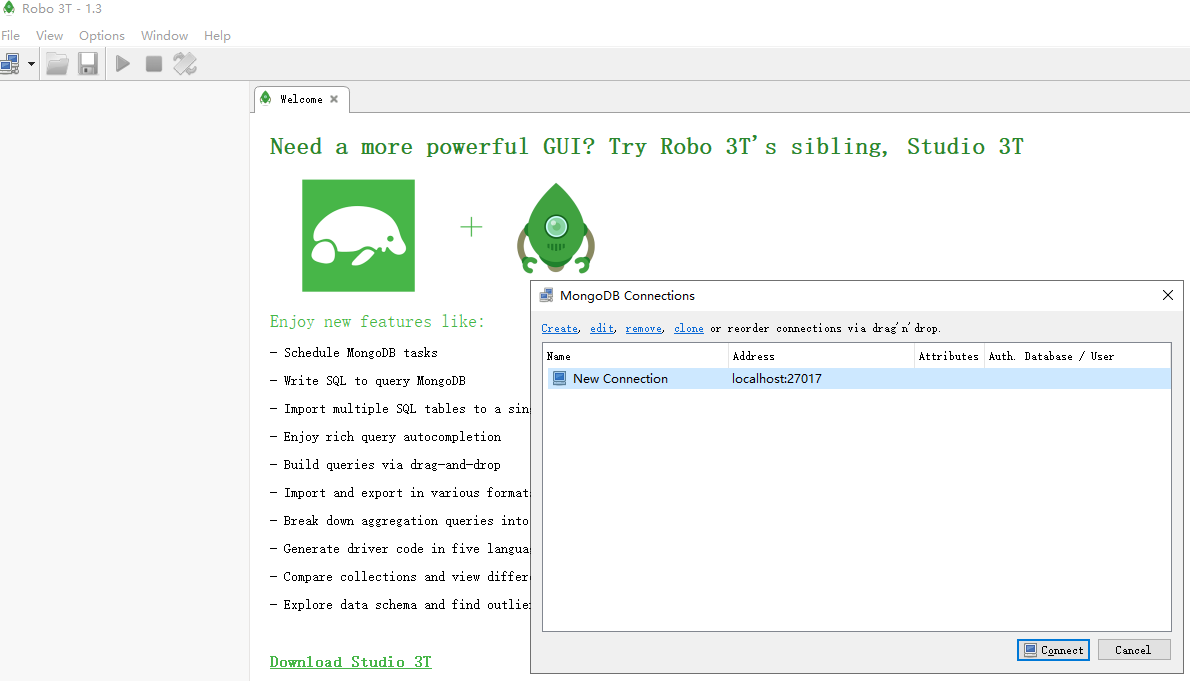Open the Window menu
1190x681 pixels.
(164, 36)
